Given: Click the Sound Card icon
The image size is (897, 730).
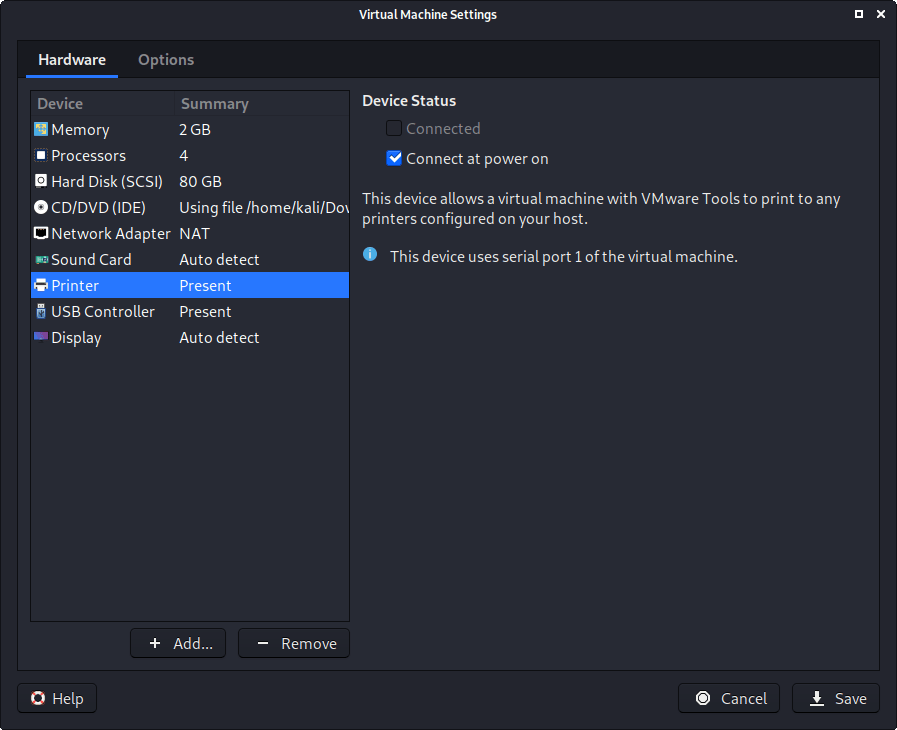Looking at the screenshot, I should tap(40, 259).
